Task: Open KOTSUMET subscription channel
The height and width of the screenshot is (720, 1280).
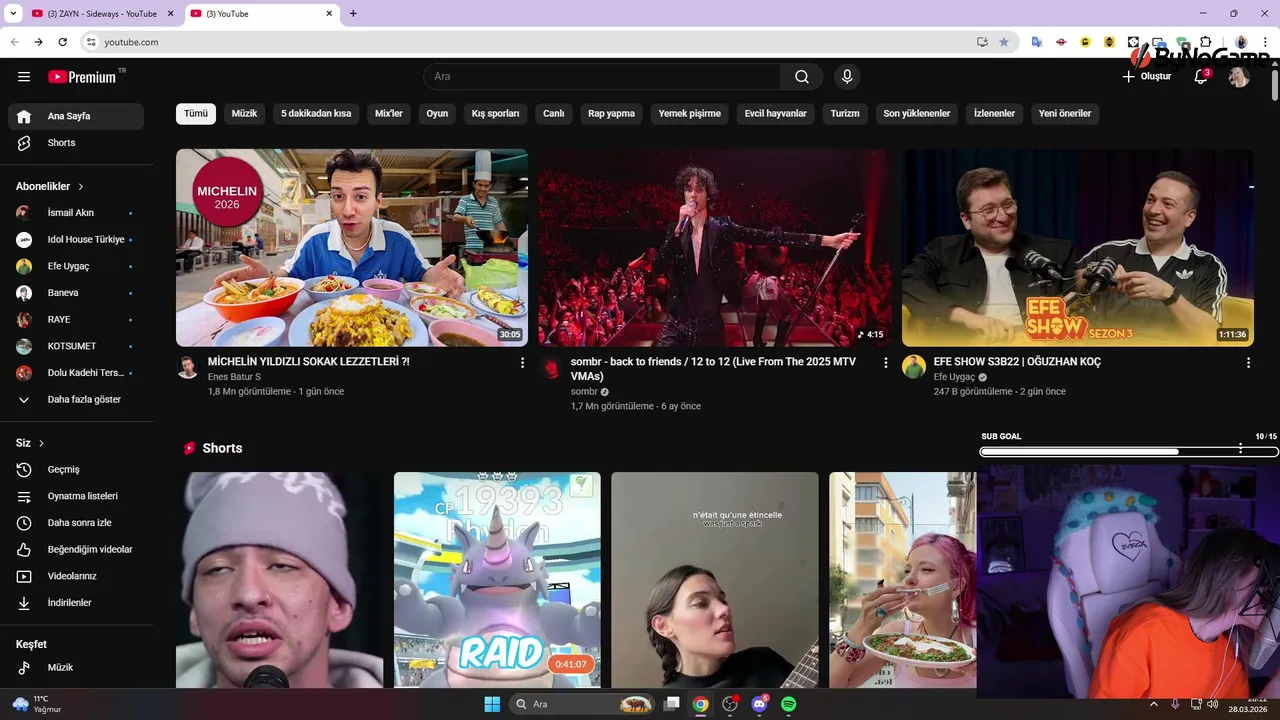Action: click(x=76, y=346)
